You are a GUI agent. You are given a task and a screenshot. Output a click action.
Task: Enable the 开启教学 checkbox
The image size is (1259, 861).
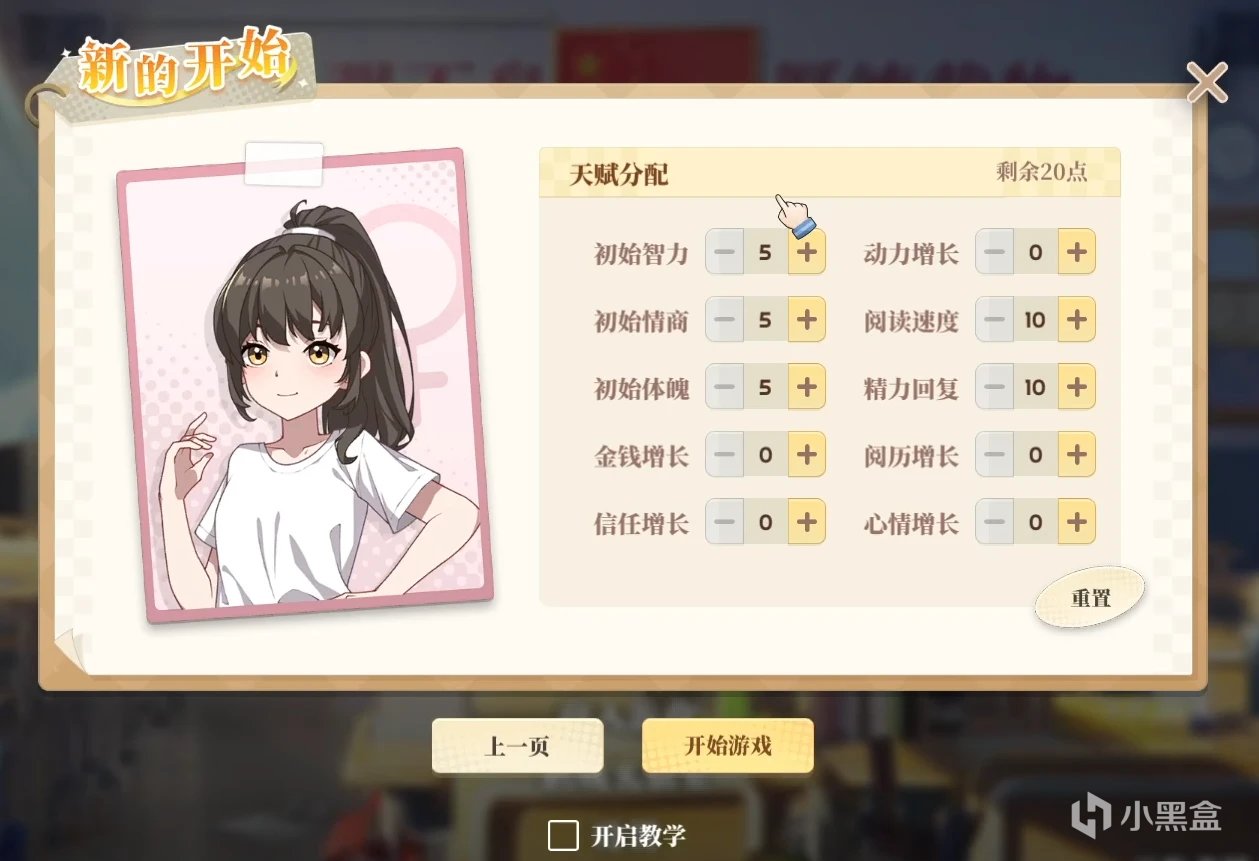pyautogui.click(x=563, y=835)
